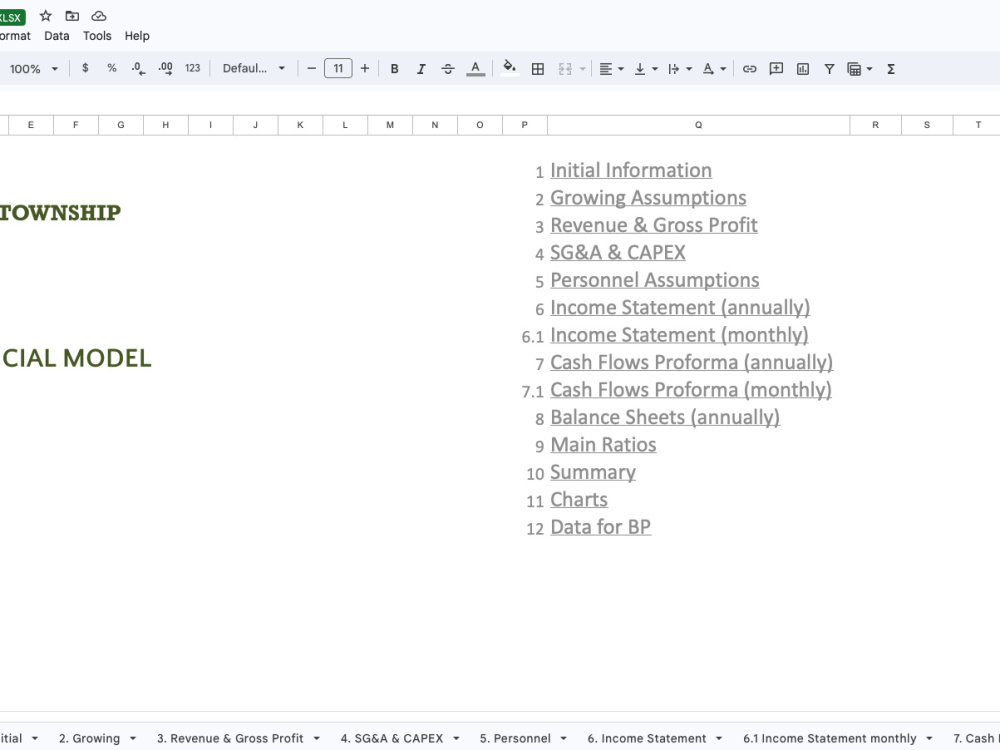This screenshot has height=750, width=1000.
Task: Open horizontal align dropdown
Action: coord(611,69)
